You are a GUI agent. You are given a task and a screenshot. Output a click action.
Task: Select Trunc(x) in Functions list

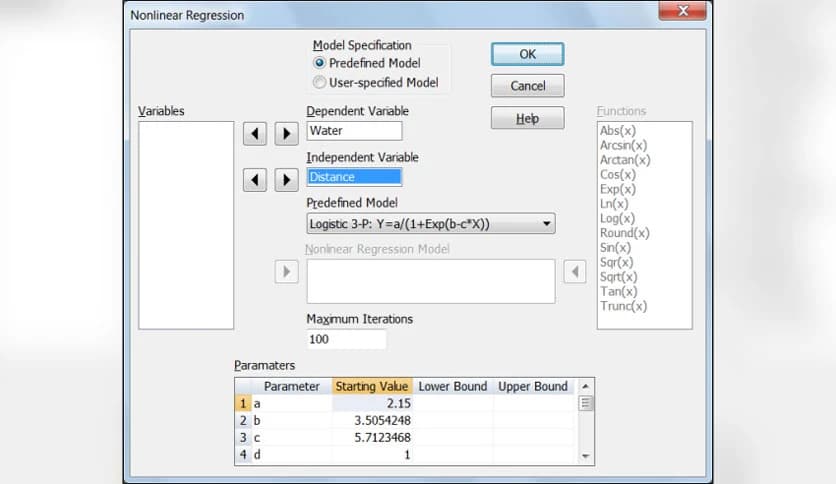click(623, 306)
